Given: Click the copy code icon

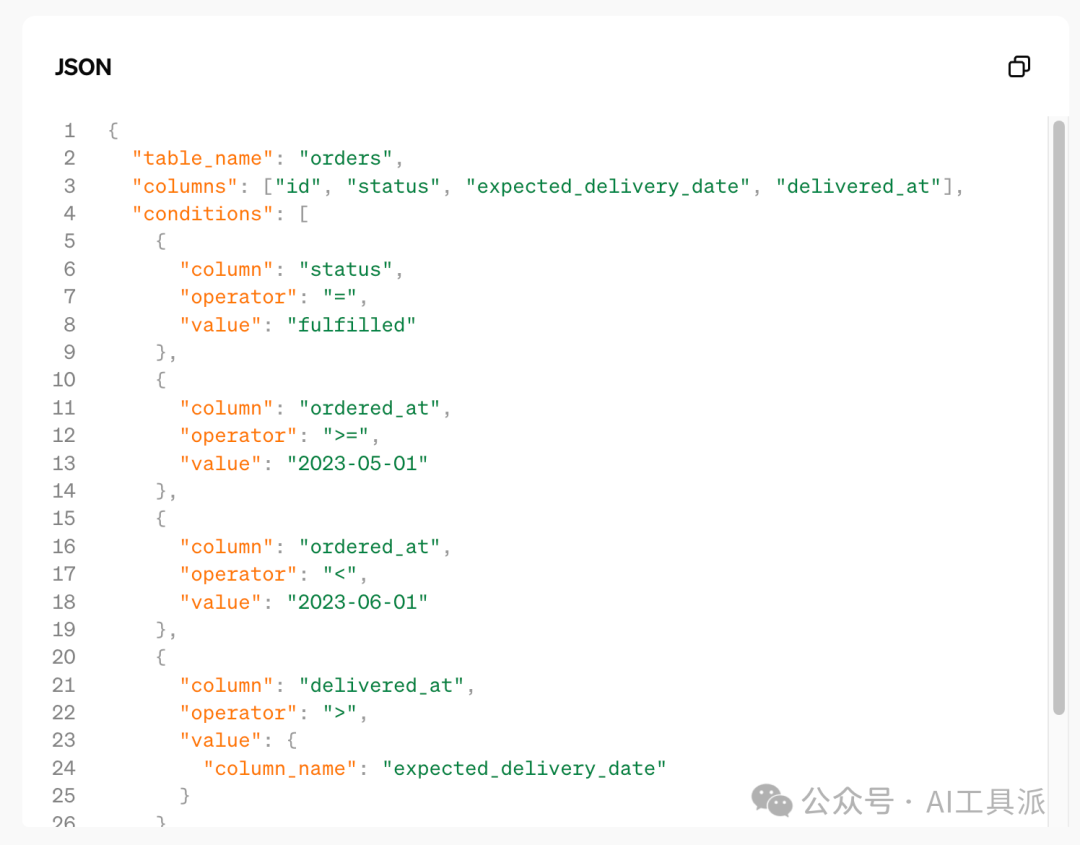Looking at the screenshot, I should point(1019,67).
